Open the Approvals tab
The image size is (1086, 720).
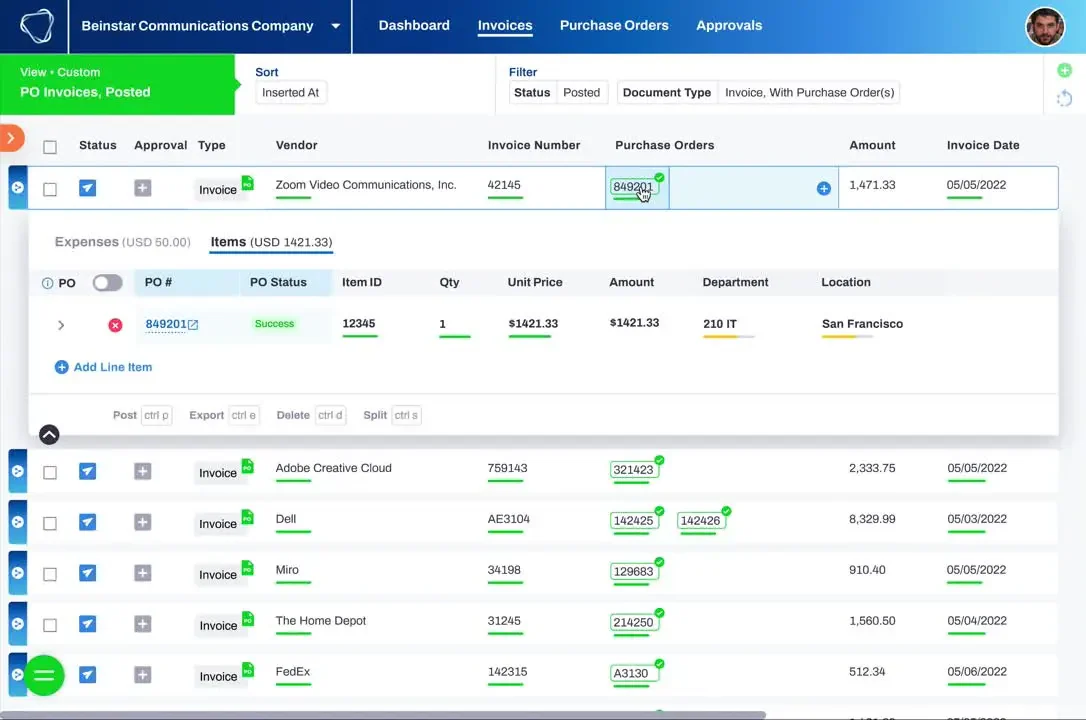tap(729, 26)
